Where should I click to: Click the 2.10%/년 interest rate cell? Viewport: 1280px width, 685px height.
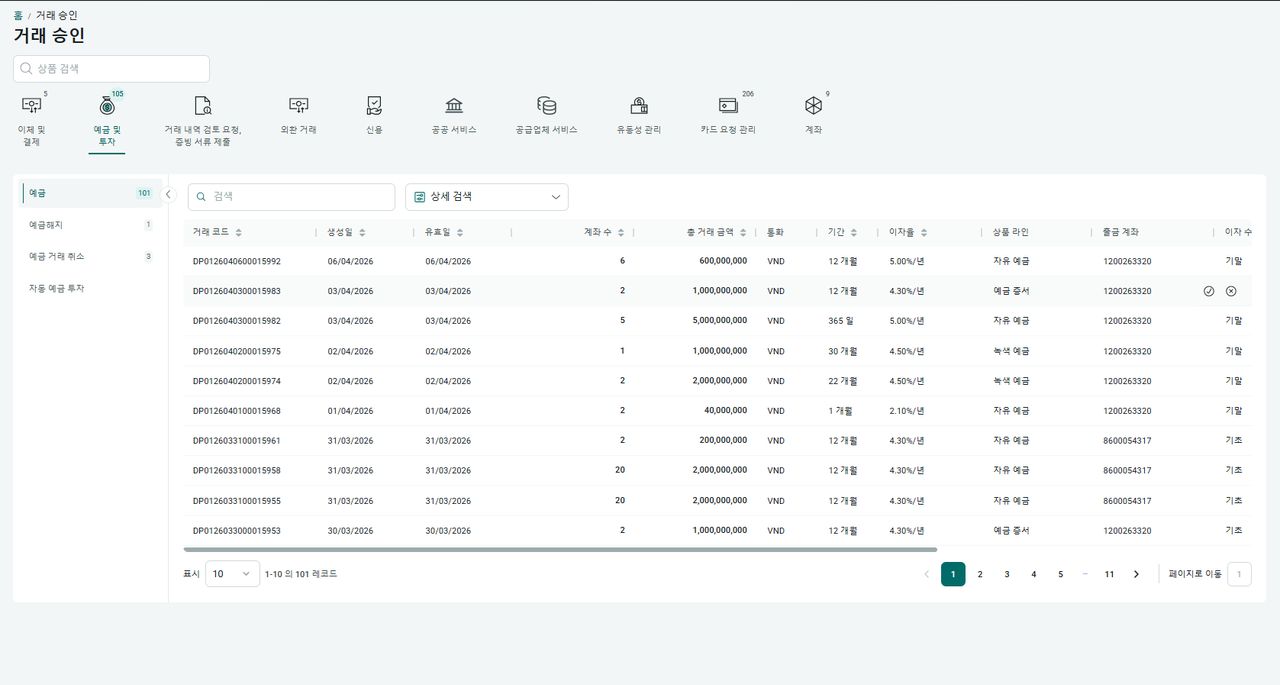point(907,411)
